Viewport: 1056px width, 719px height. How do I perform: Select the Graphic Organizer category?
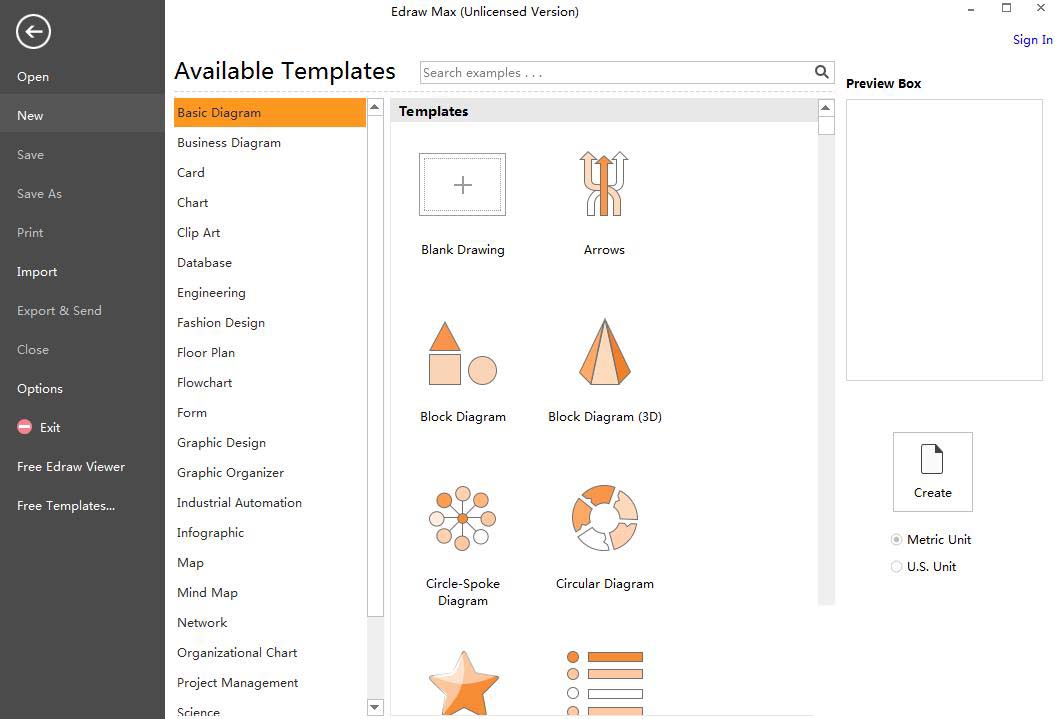pyautogui.click(x=230, y=473)
